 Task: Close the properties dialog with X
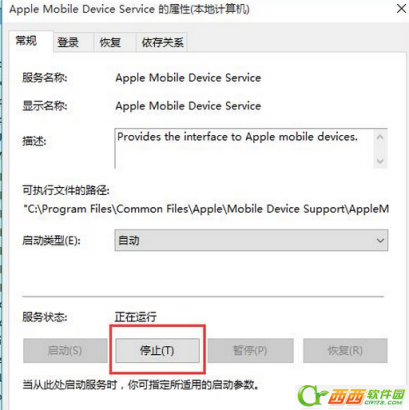pos(401,9)
